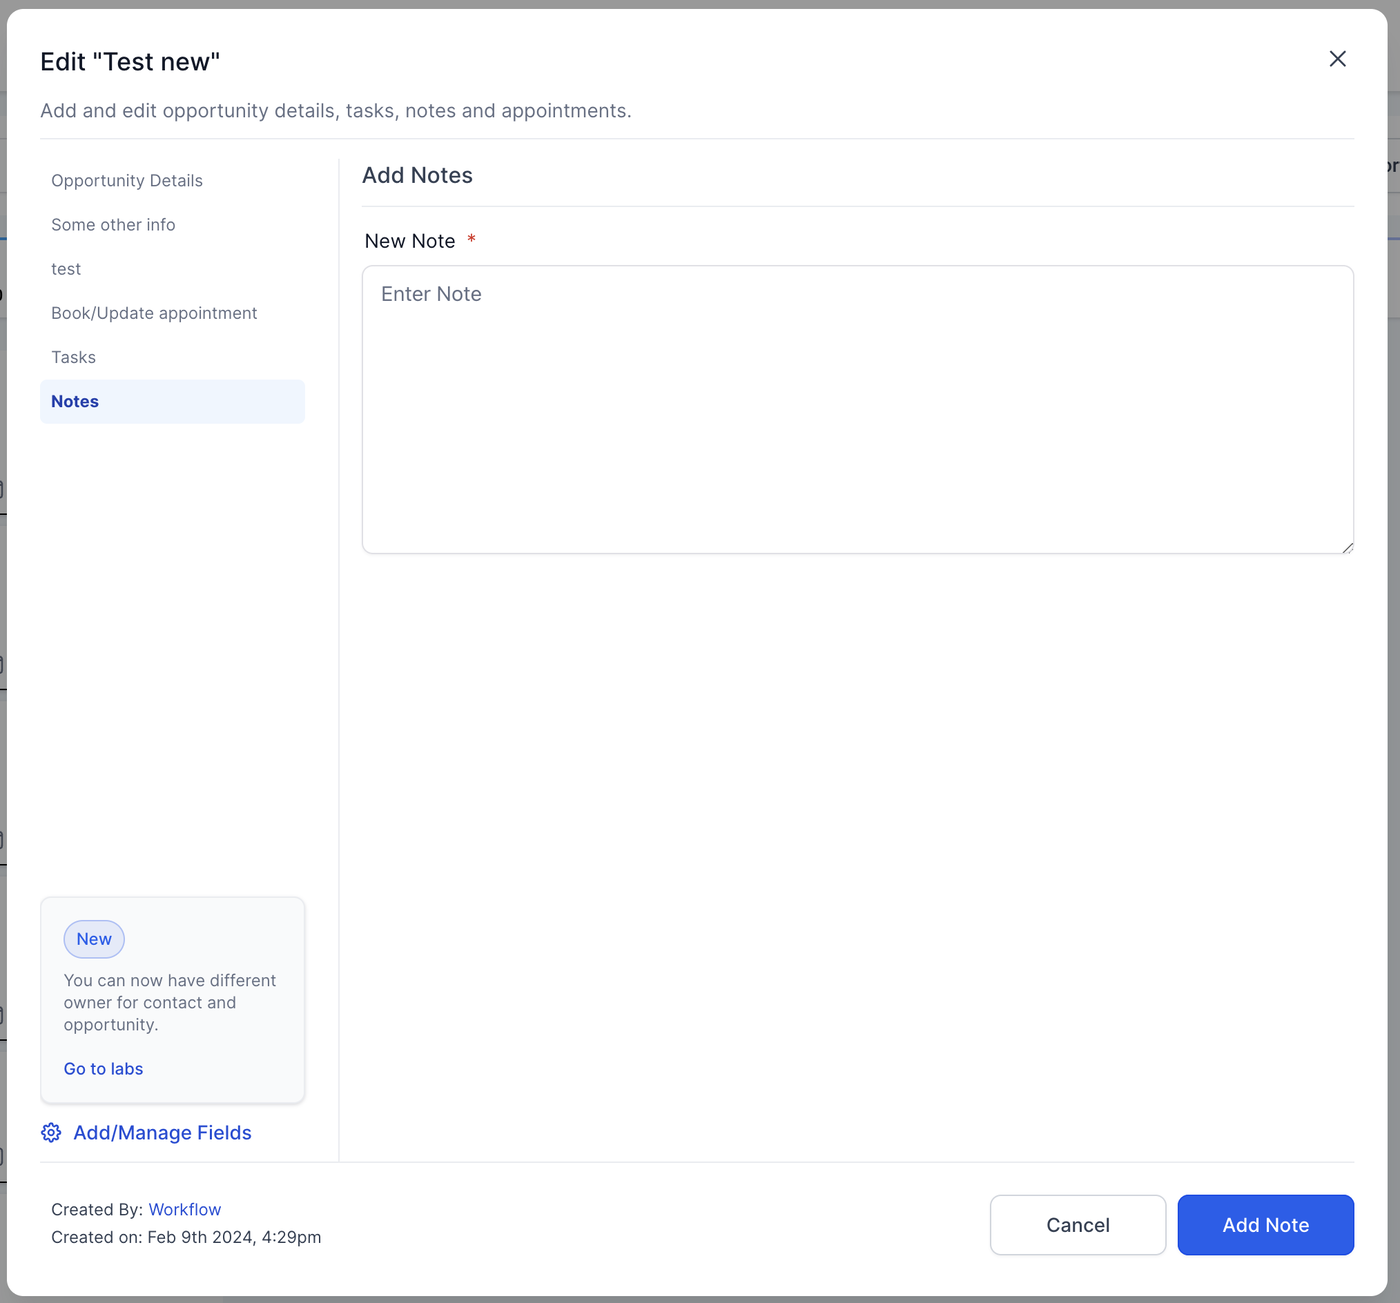The image size is (1400, 1303).
Task: Close the Edit dialog with the X icon
Action: 1337,59
